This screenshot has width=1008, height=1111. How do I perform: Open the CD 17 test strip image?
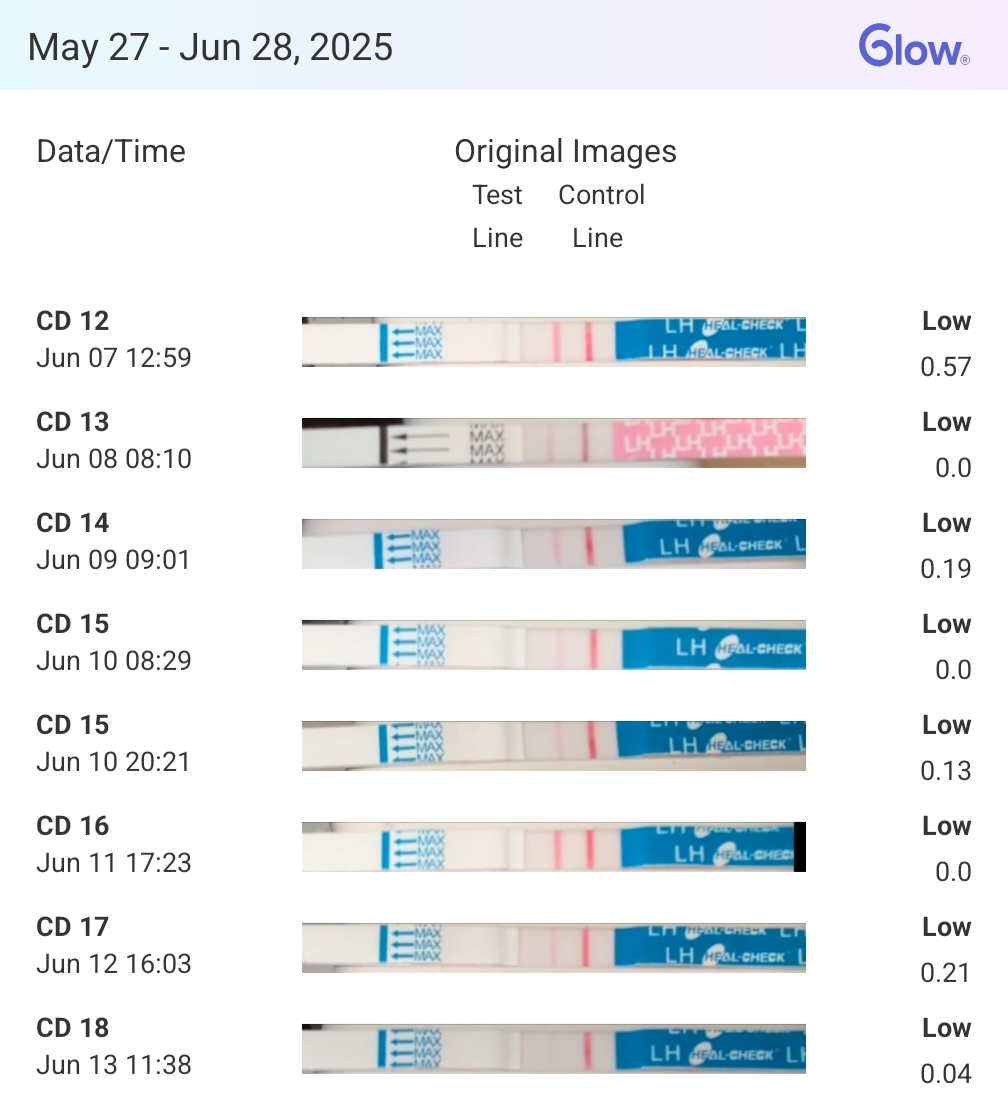pyautogui.click(x=553, y=947)
